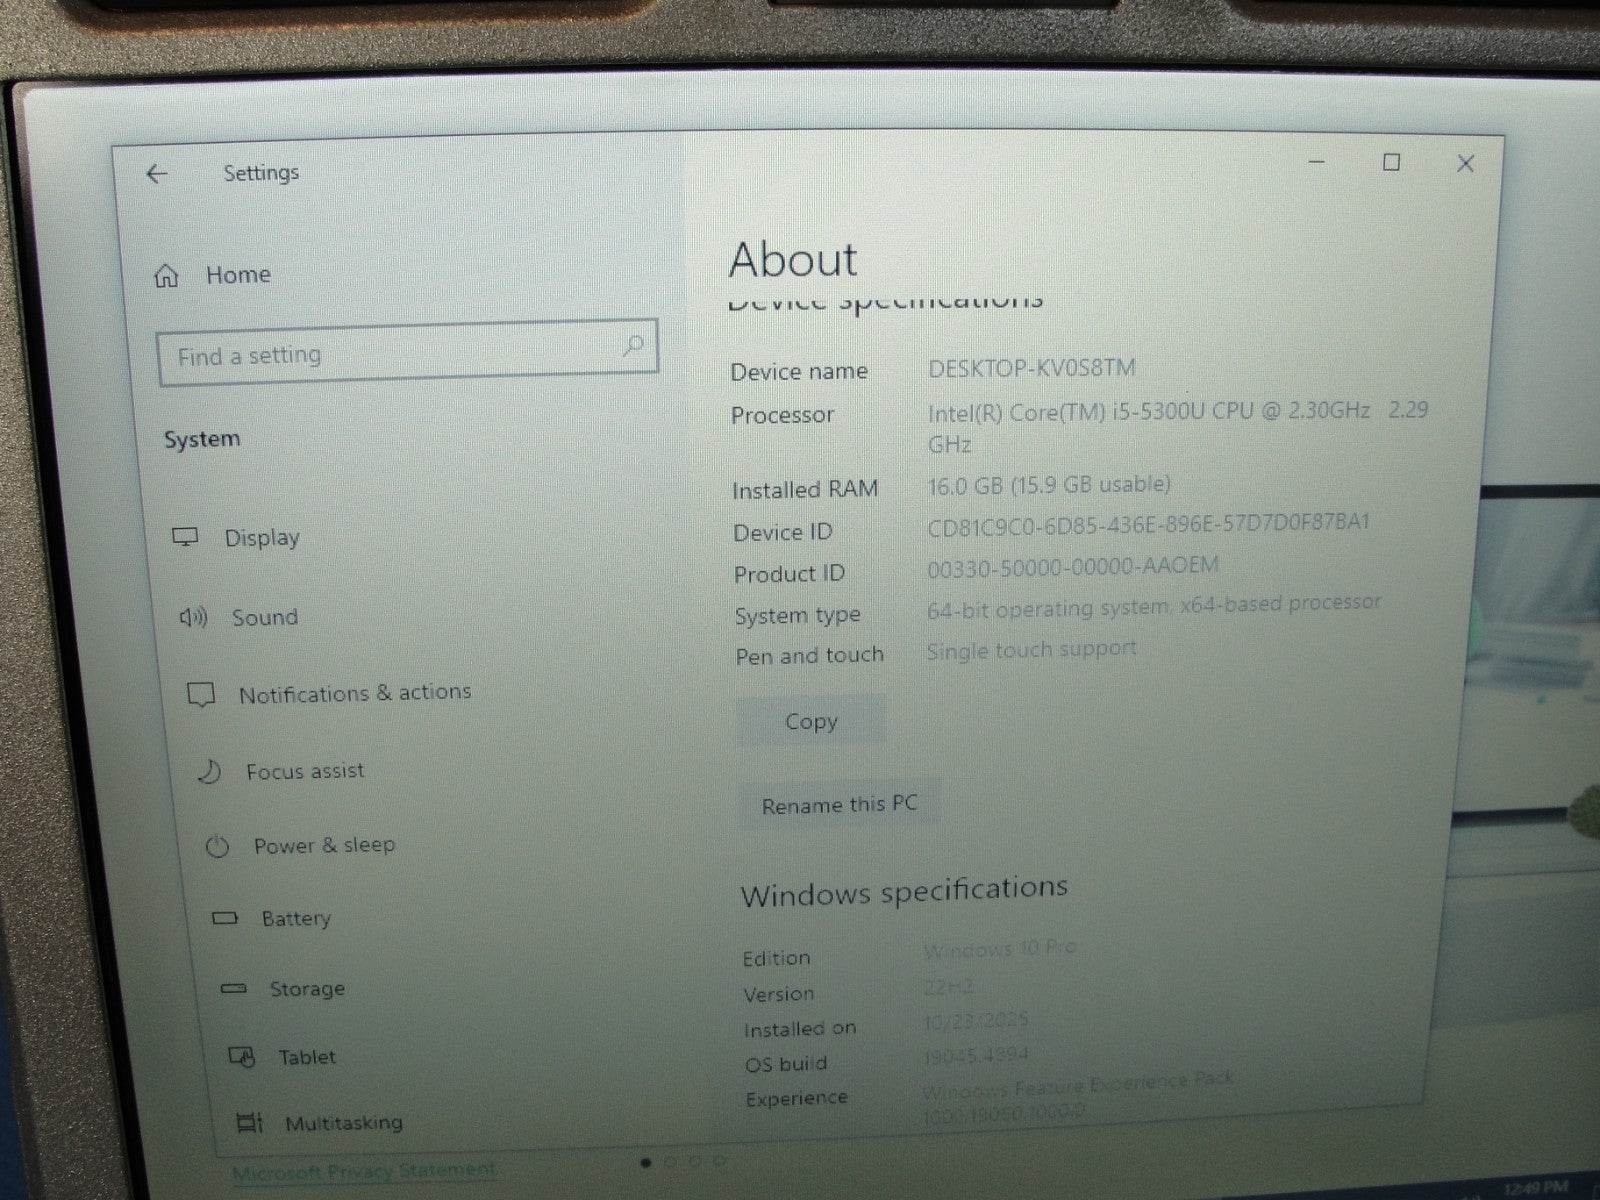Image resolution: width=1600 pixels, height=1200 pixels.
Task: Switch to the Multitasking settings
Action: click(343, 1123)
